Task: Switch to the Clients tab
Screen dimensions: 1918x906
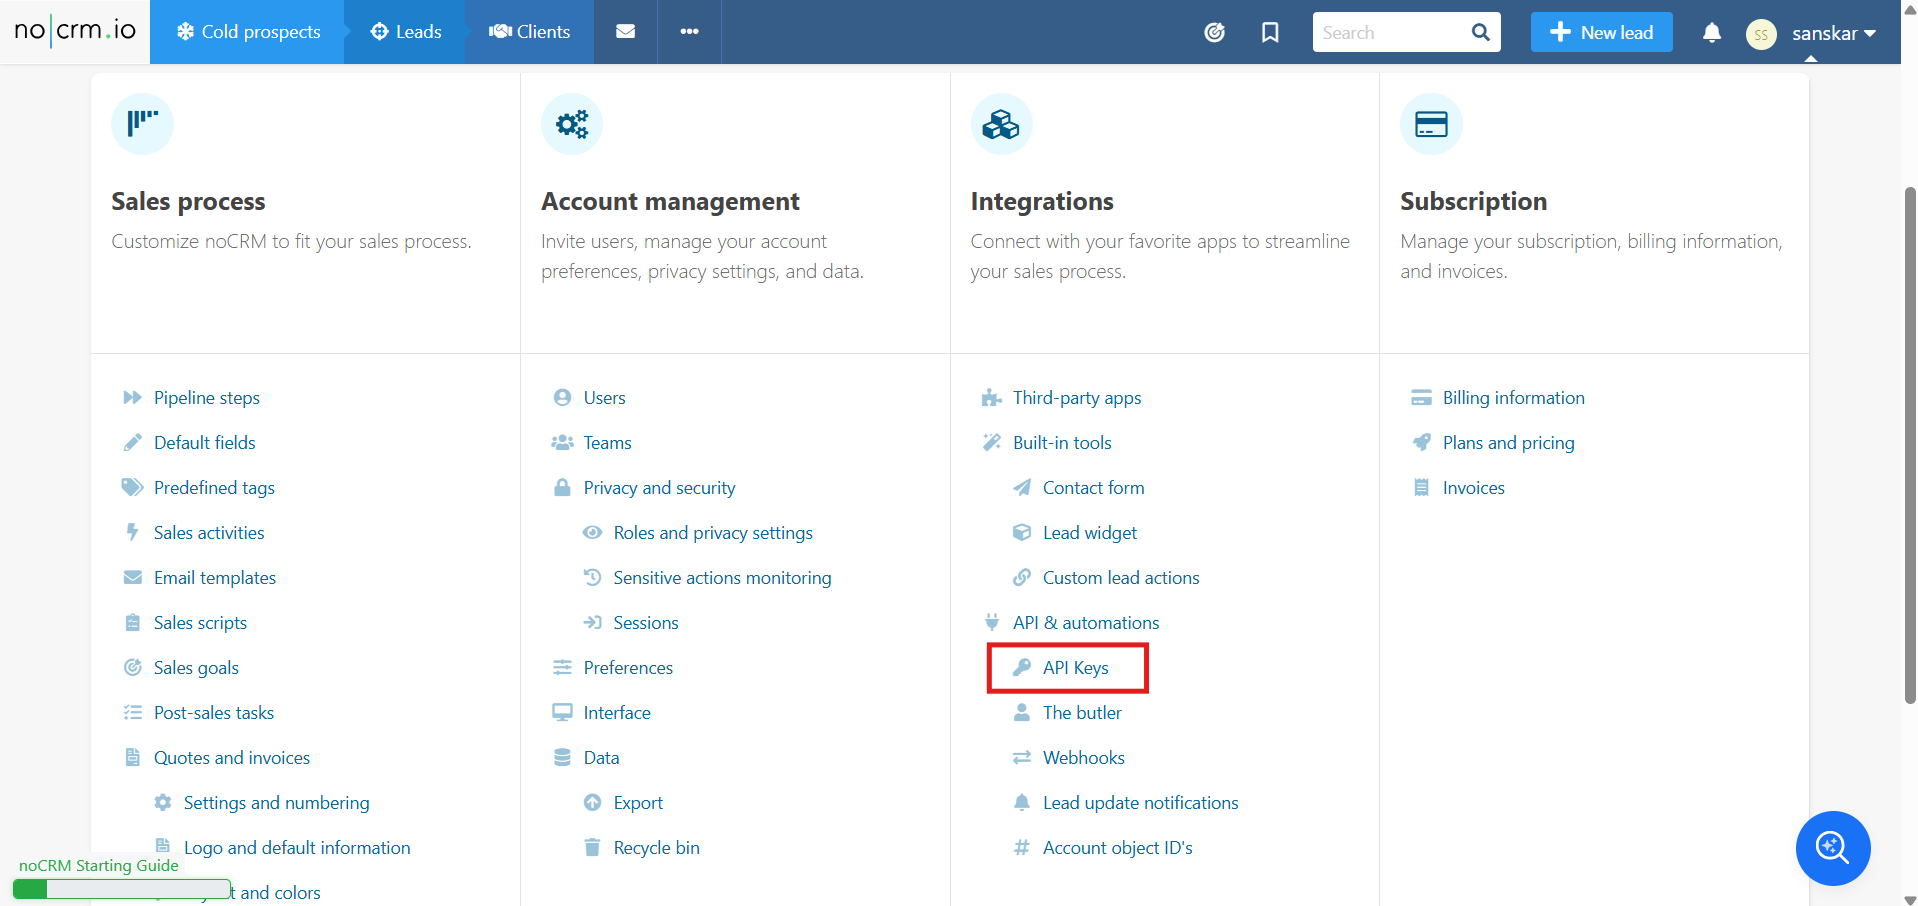Action: coord(530,32)
